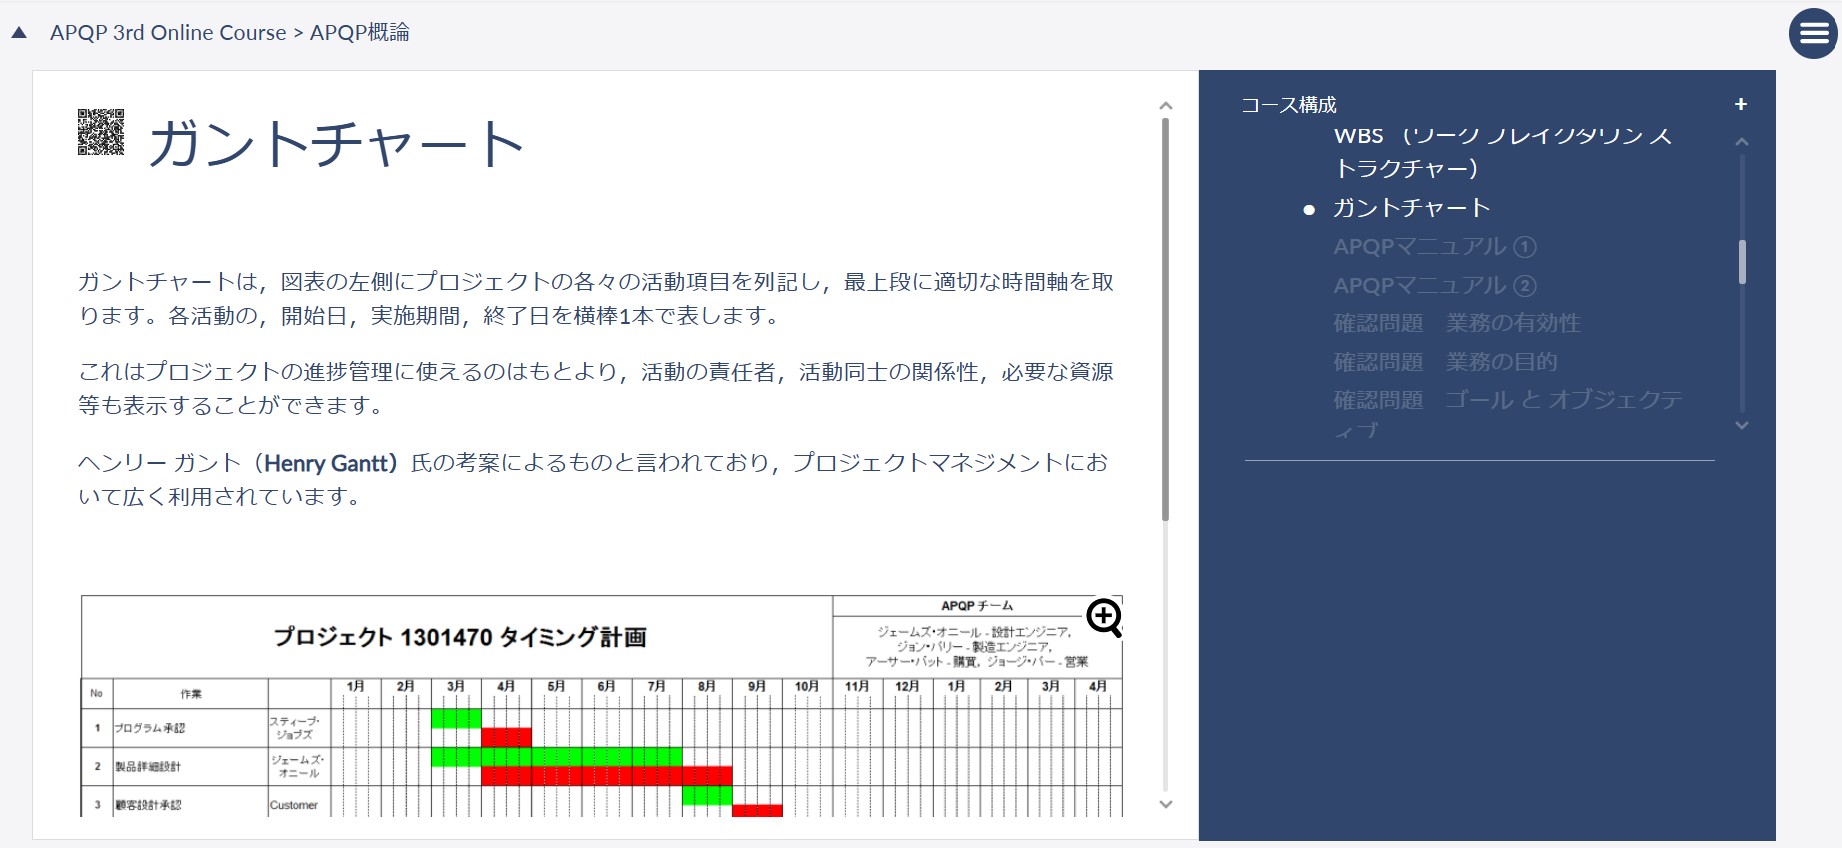This screenshot has width=1842, height=848.
Task: Open 確認問題 ゴール と オブジェクティブ item
Action: tap(1508, 414)
